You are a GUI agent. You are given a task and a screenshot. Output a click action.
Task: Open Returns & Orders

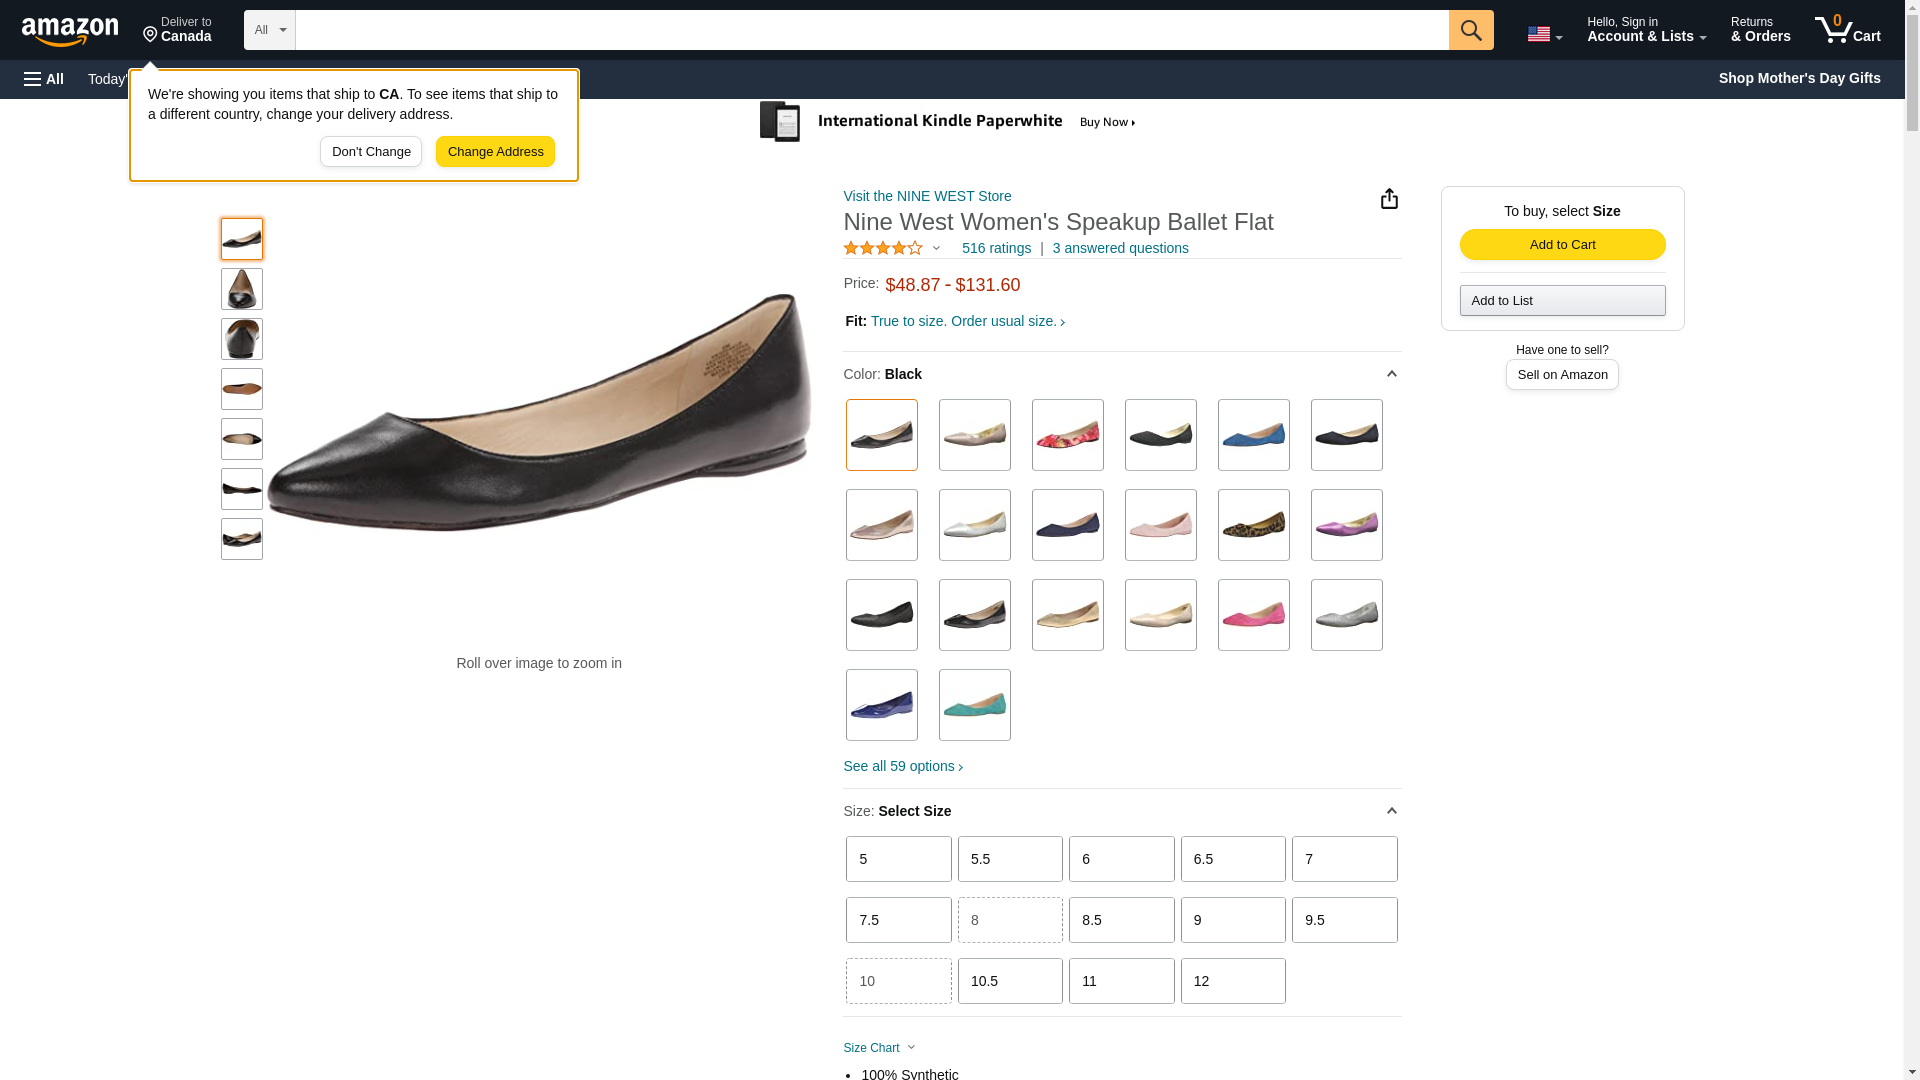tap(1760, 30)
